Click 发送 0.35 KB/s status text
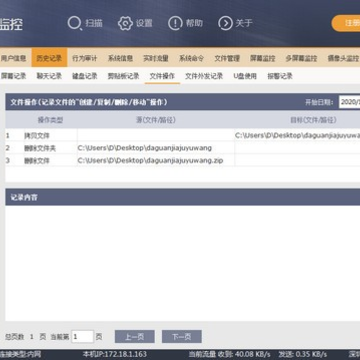Image resolution: width=360 pixels, height=360 pixels. [x=303, y=354]
